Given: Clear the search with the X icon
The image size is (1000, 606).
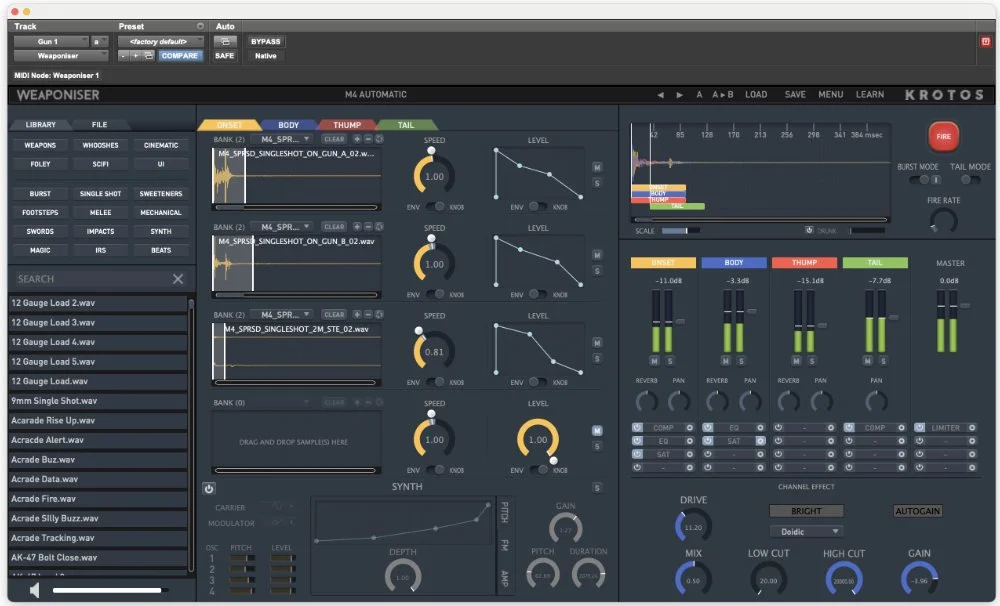Looking at the screenshot, I should [x=178, y=279].
